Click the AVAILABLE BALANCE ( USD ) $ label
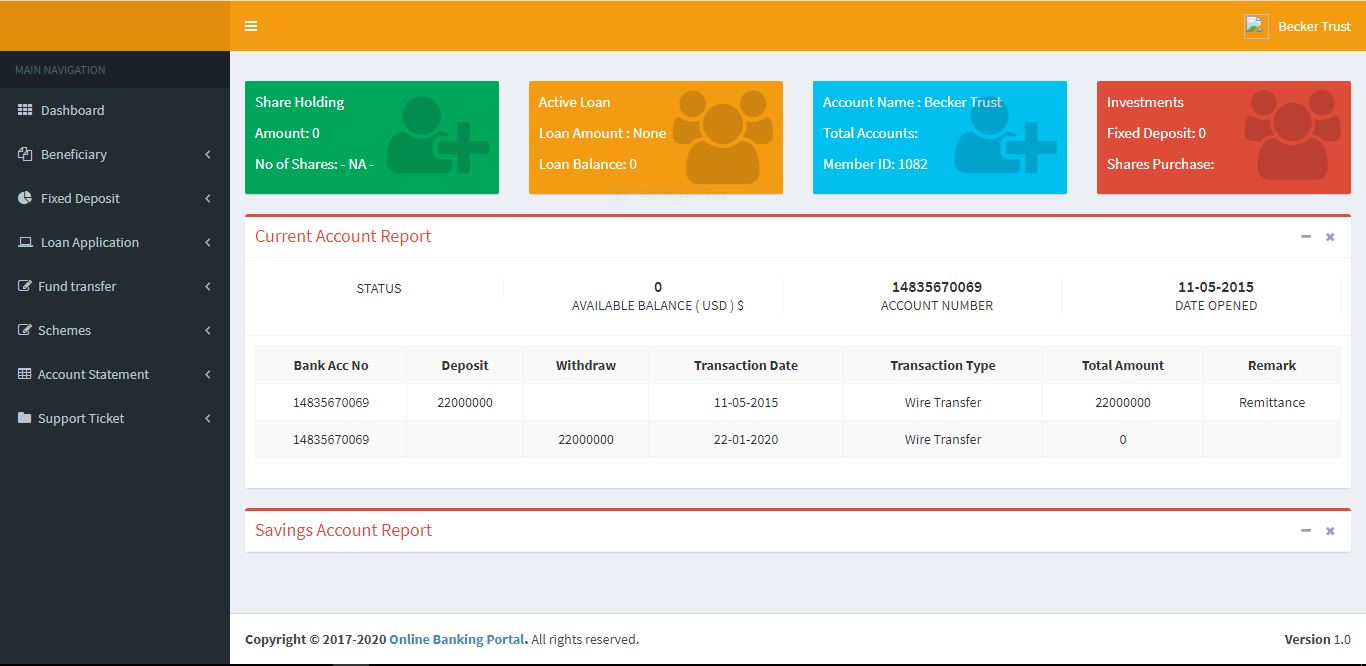1366x666 pixels. pos(658,305)
